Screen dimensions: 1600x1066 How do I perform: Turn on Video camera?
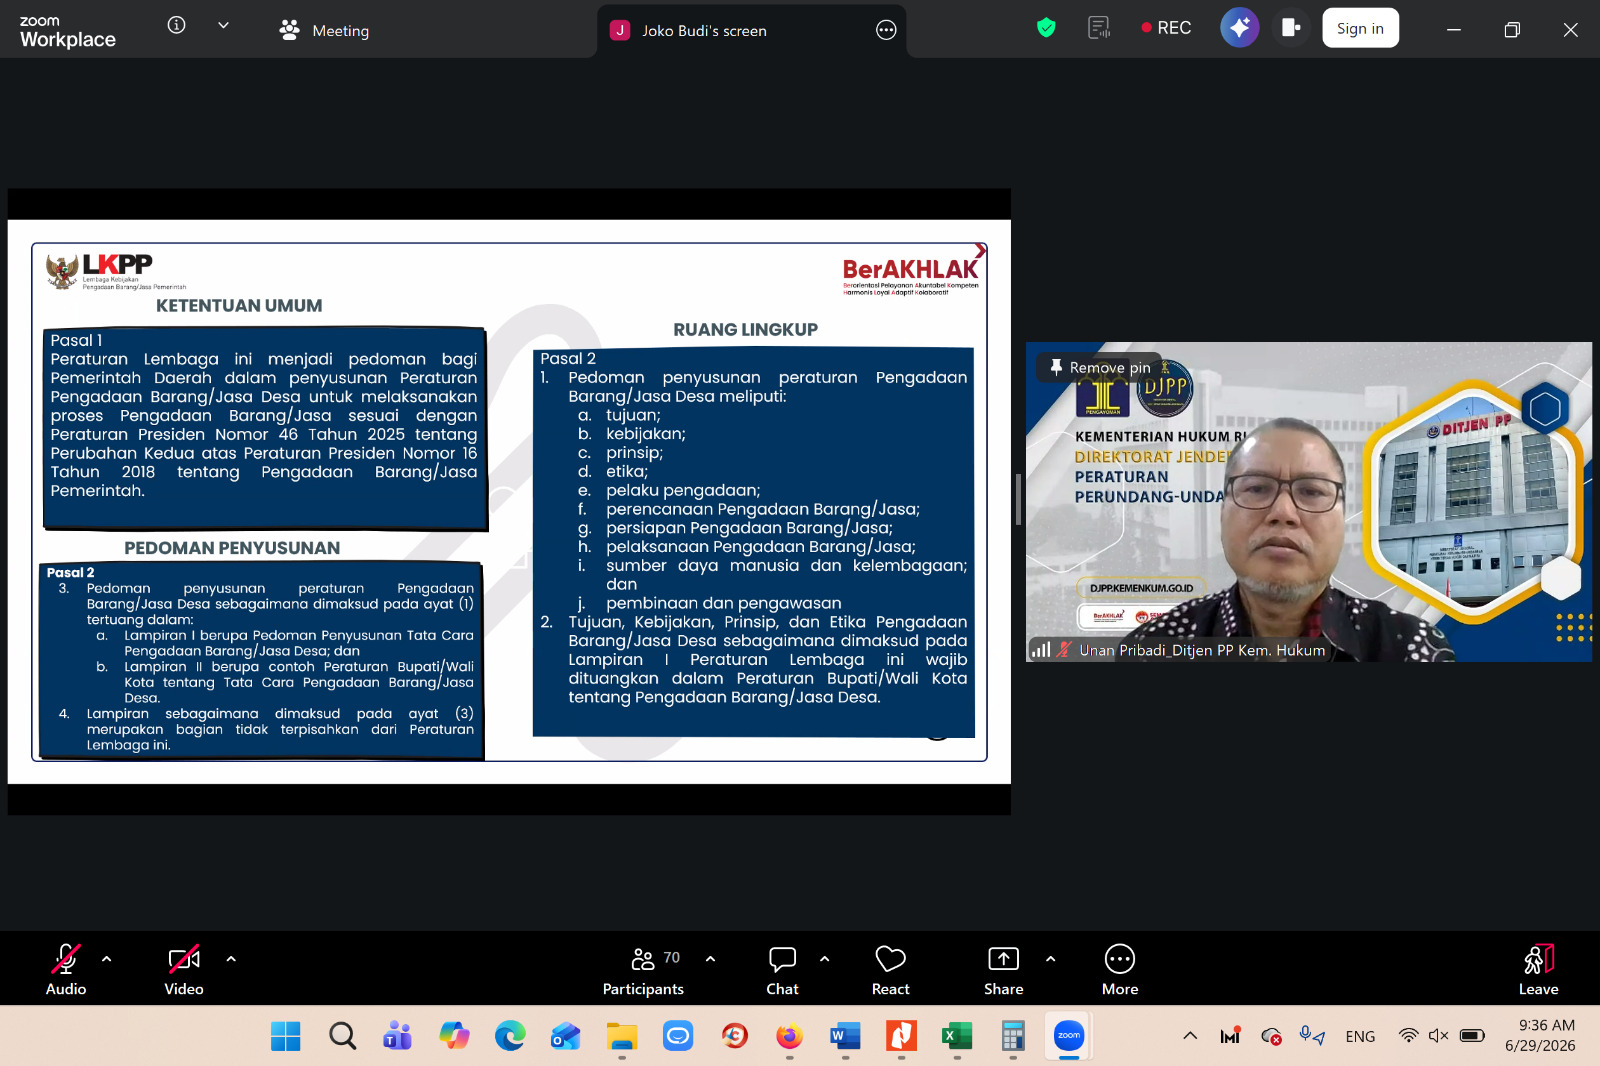pyautogui.click(x=184, y=970)
